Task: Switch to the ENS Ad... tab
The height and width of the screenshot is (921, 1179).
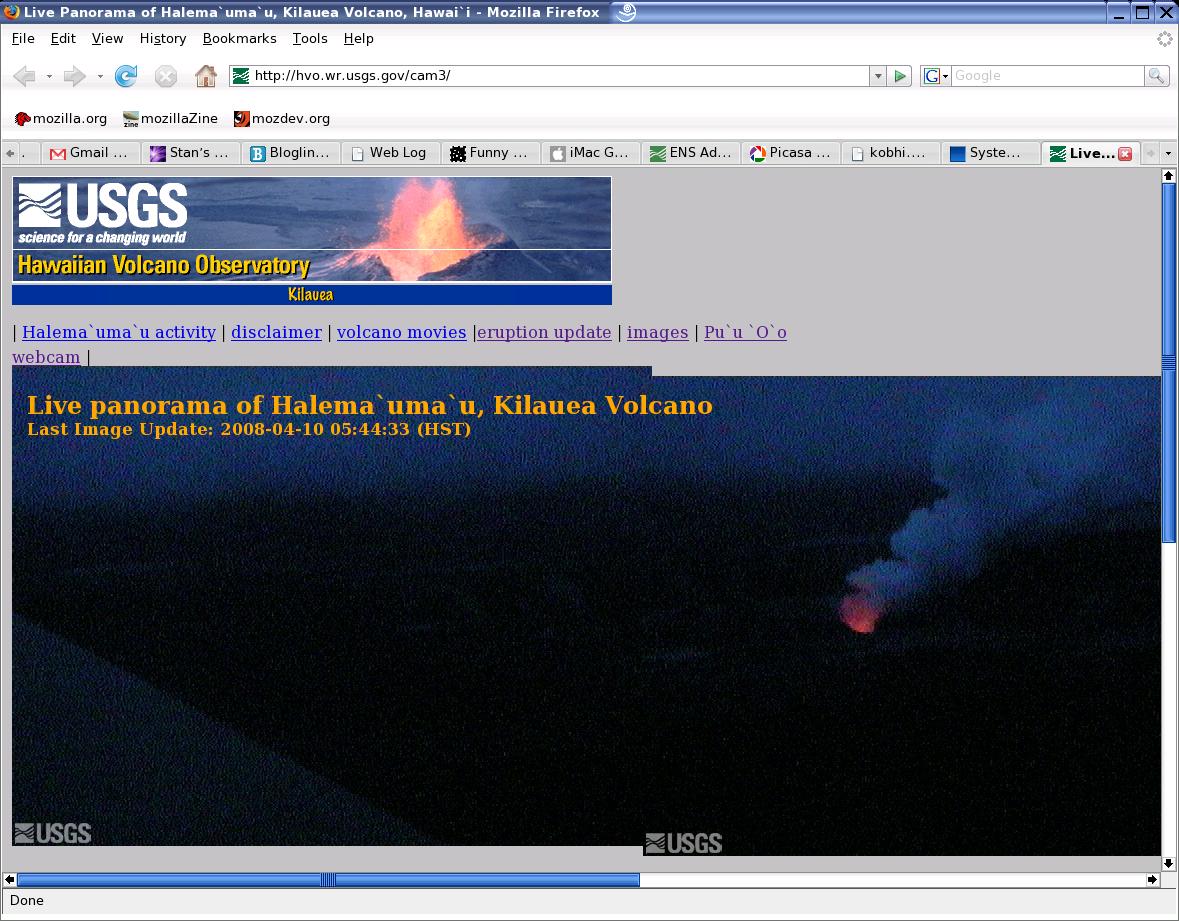Action: click(690, 153)
